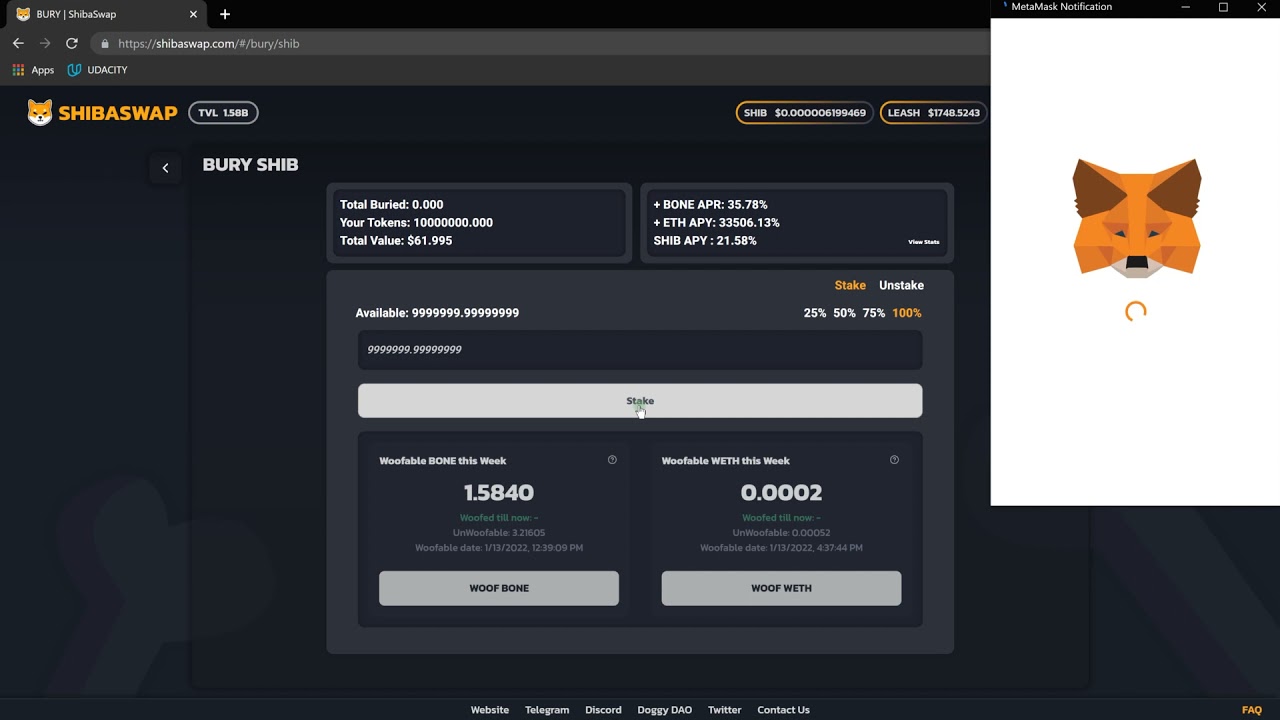
Task: Select 100% of available amount
Action: [907, 313]
